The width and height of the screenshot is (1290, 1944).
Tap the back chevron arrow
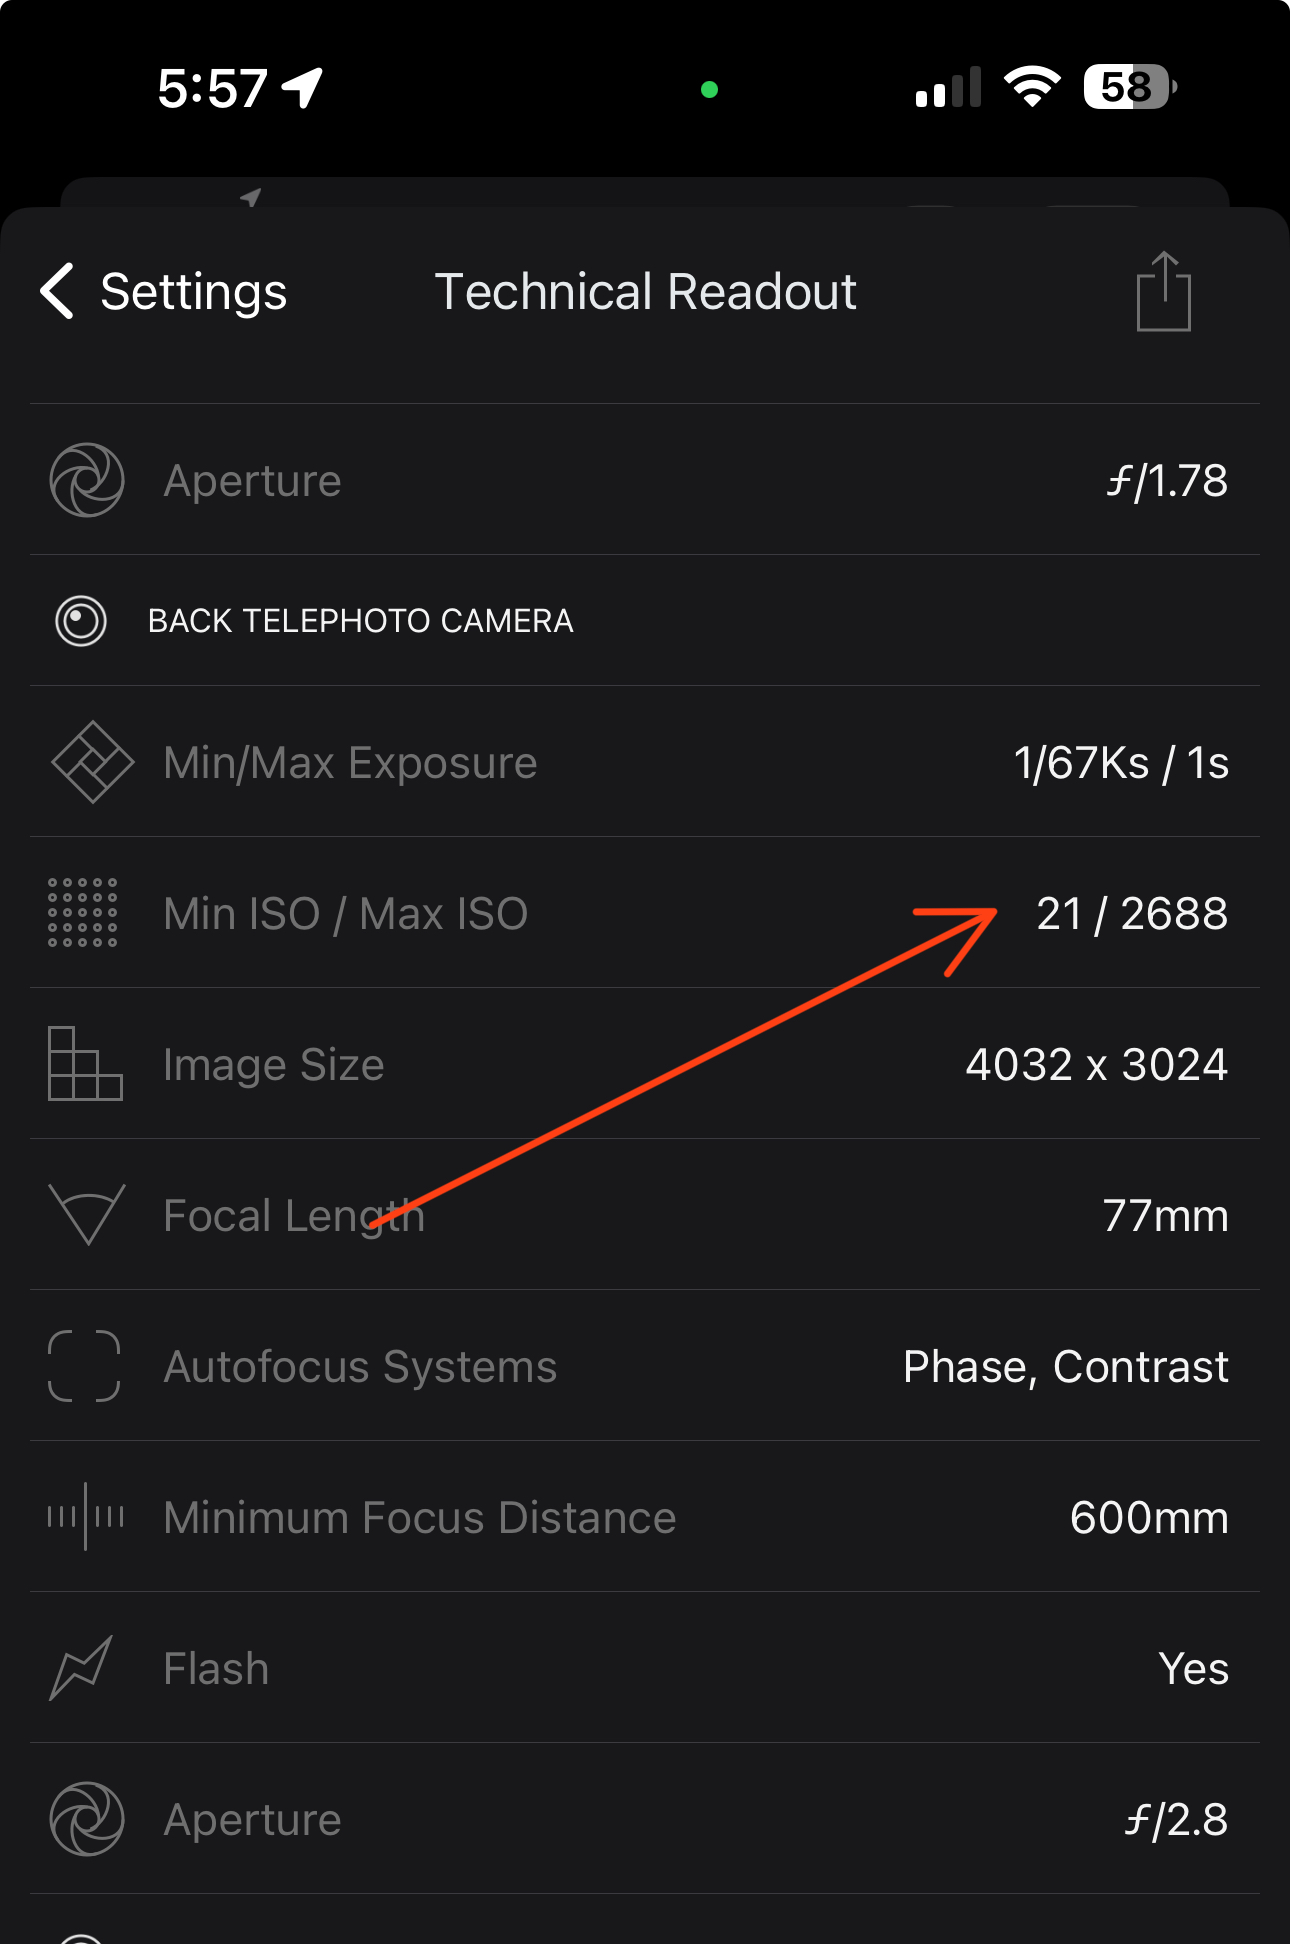pyautogui.click(x=57, y=292)
